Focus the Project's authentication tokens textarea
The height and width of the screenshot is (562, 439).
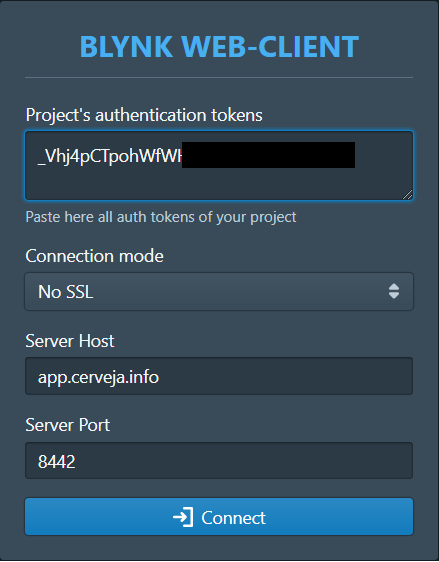pyautogui.click(x=219, y=165)
